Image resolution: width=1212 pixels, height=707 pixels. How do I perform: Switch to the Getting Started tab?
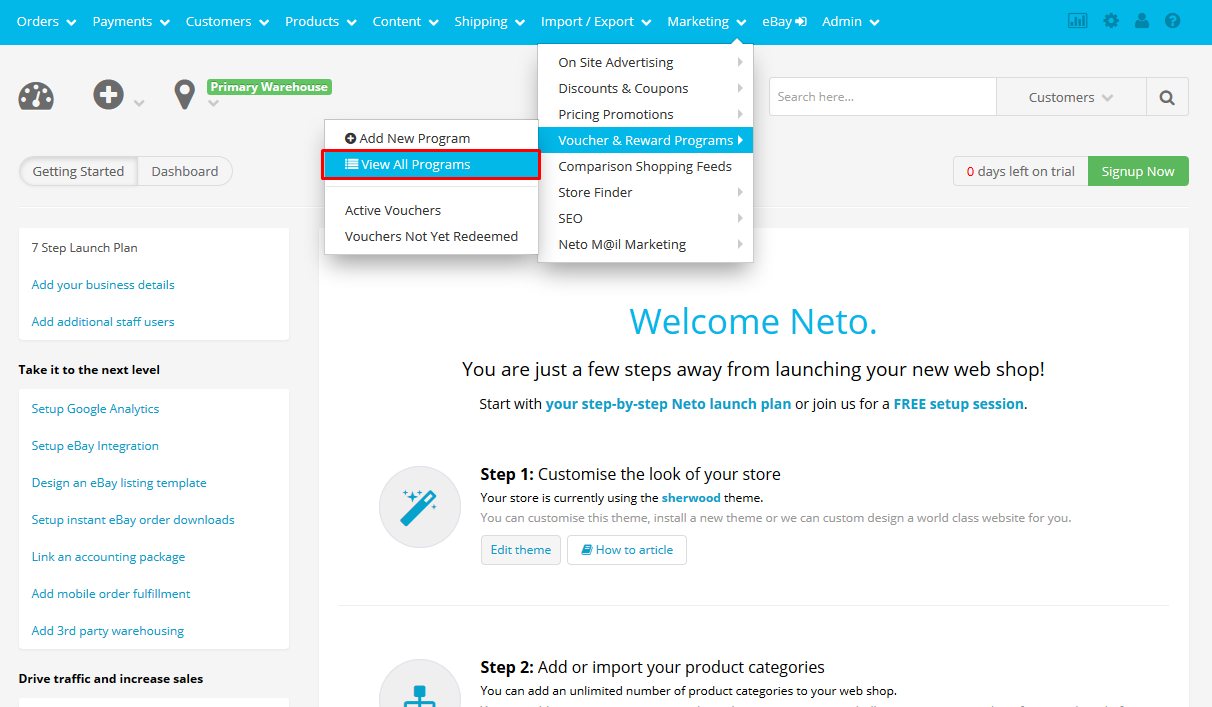[79, 171]
